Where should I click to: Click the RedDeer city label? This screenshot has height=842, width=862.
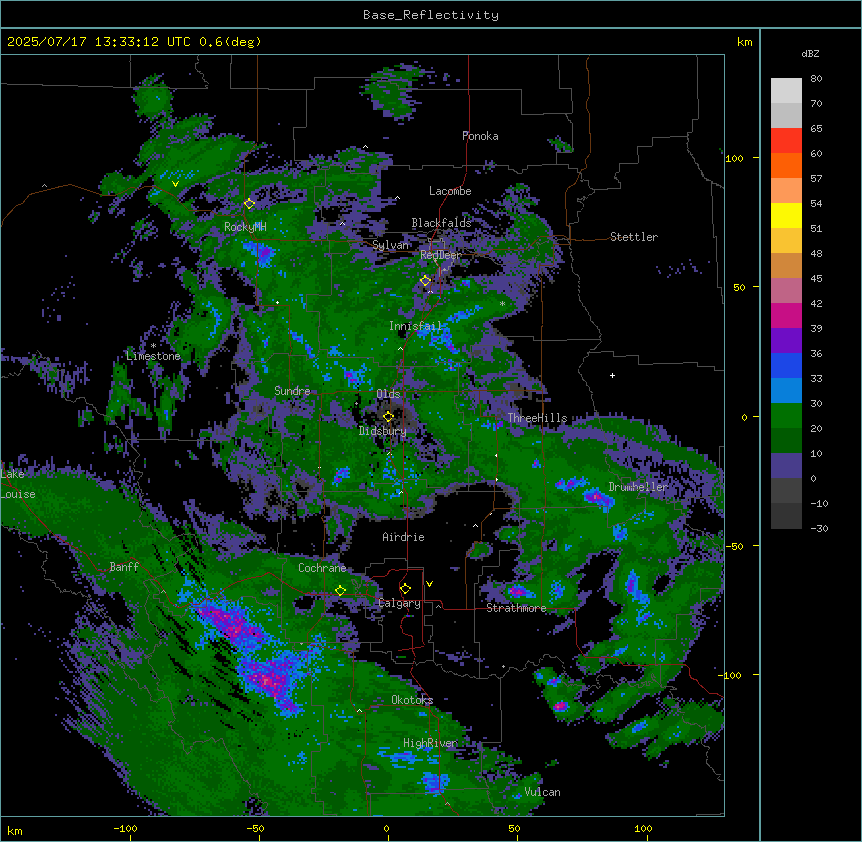pos(441,255)
